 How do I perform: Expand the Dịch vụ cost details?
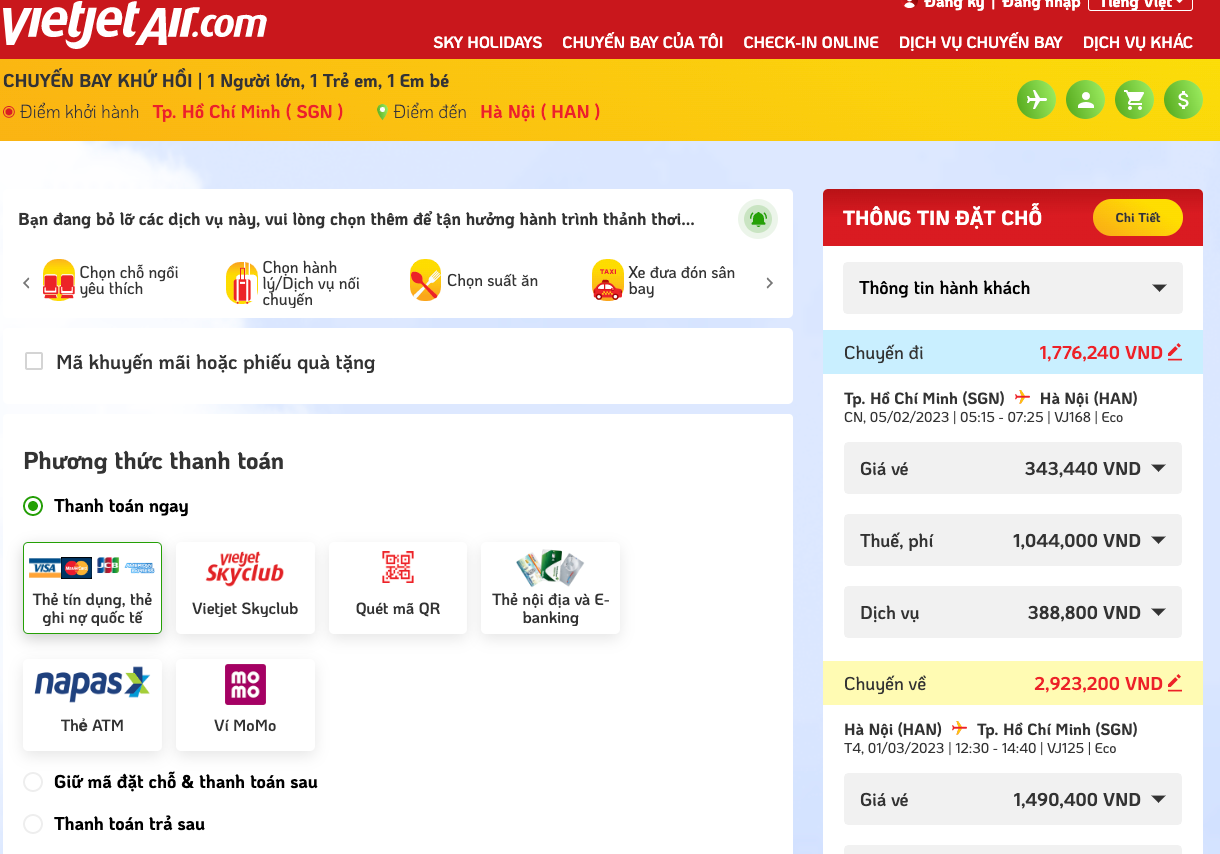(x=1159, y=613)
